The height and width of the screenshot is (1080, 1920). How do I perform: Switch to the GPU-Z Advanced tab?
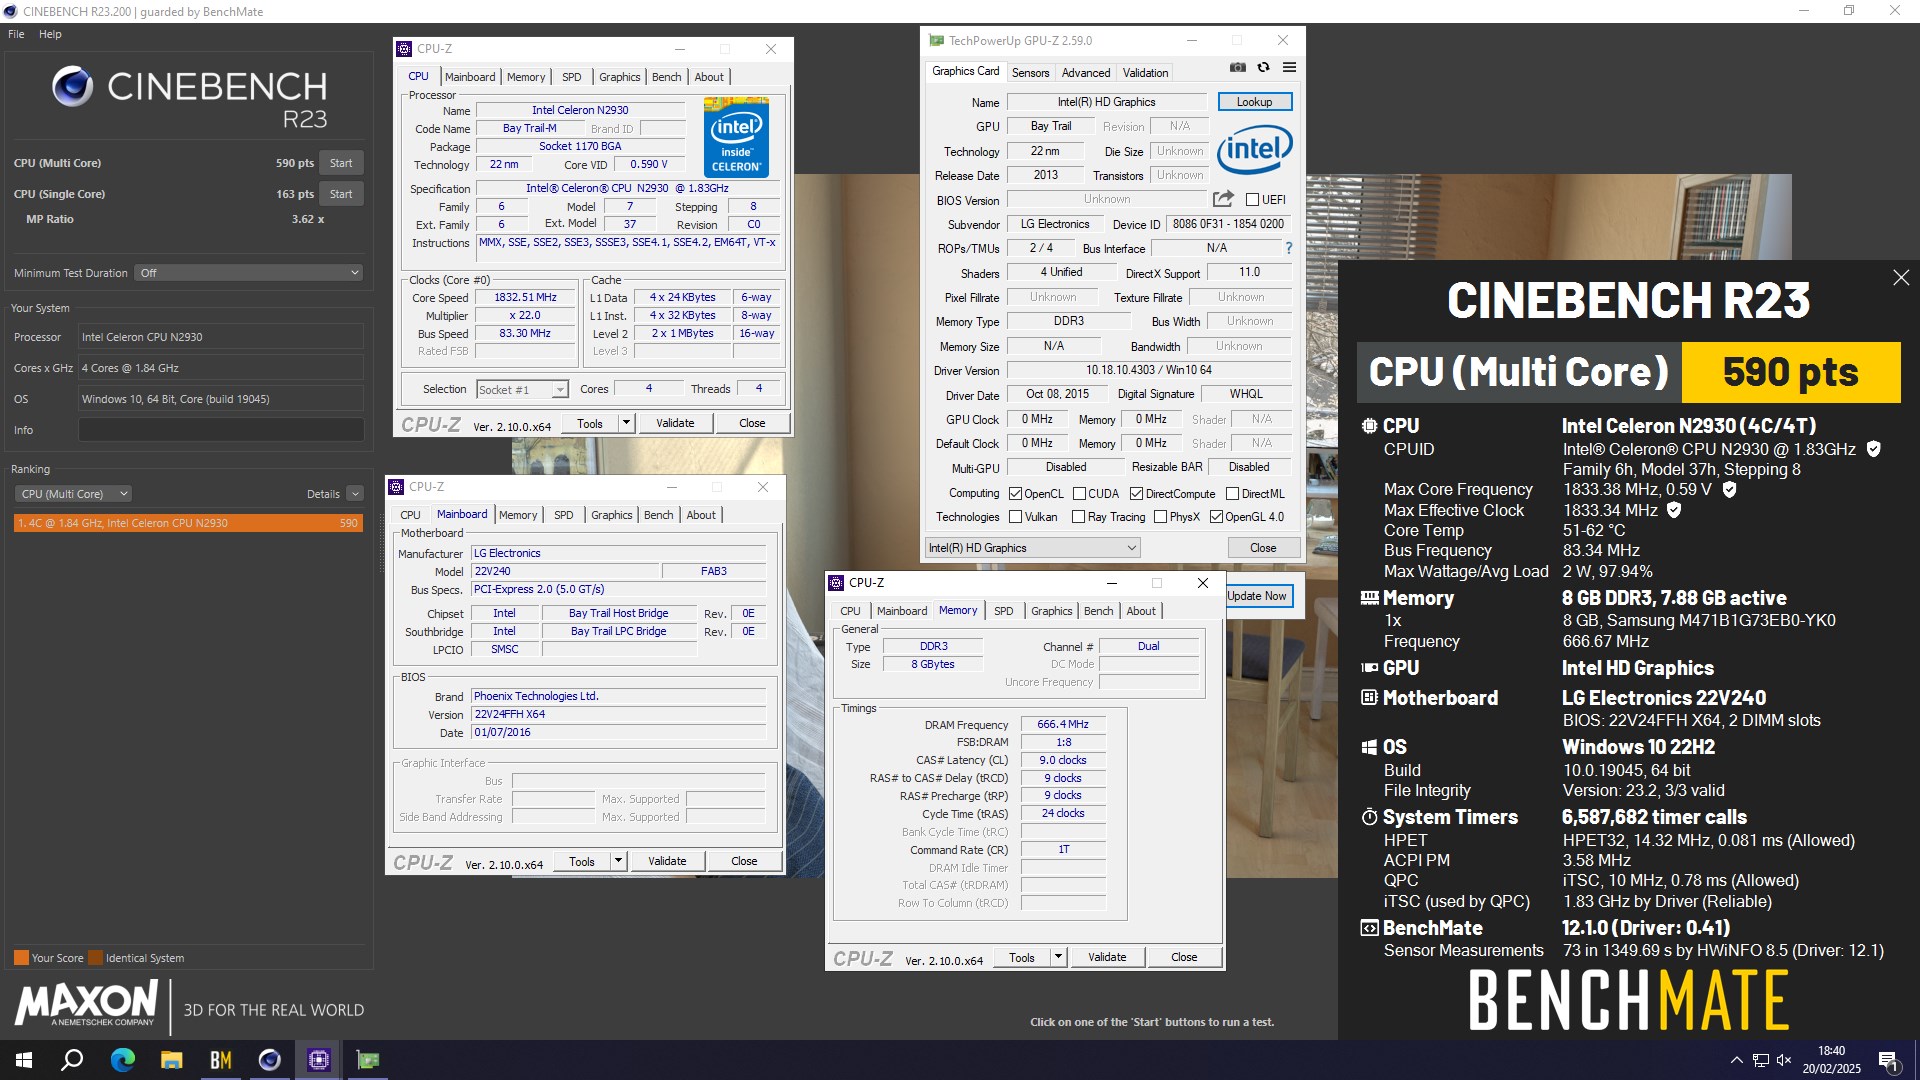pos(1086,73)
